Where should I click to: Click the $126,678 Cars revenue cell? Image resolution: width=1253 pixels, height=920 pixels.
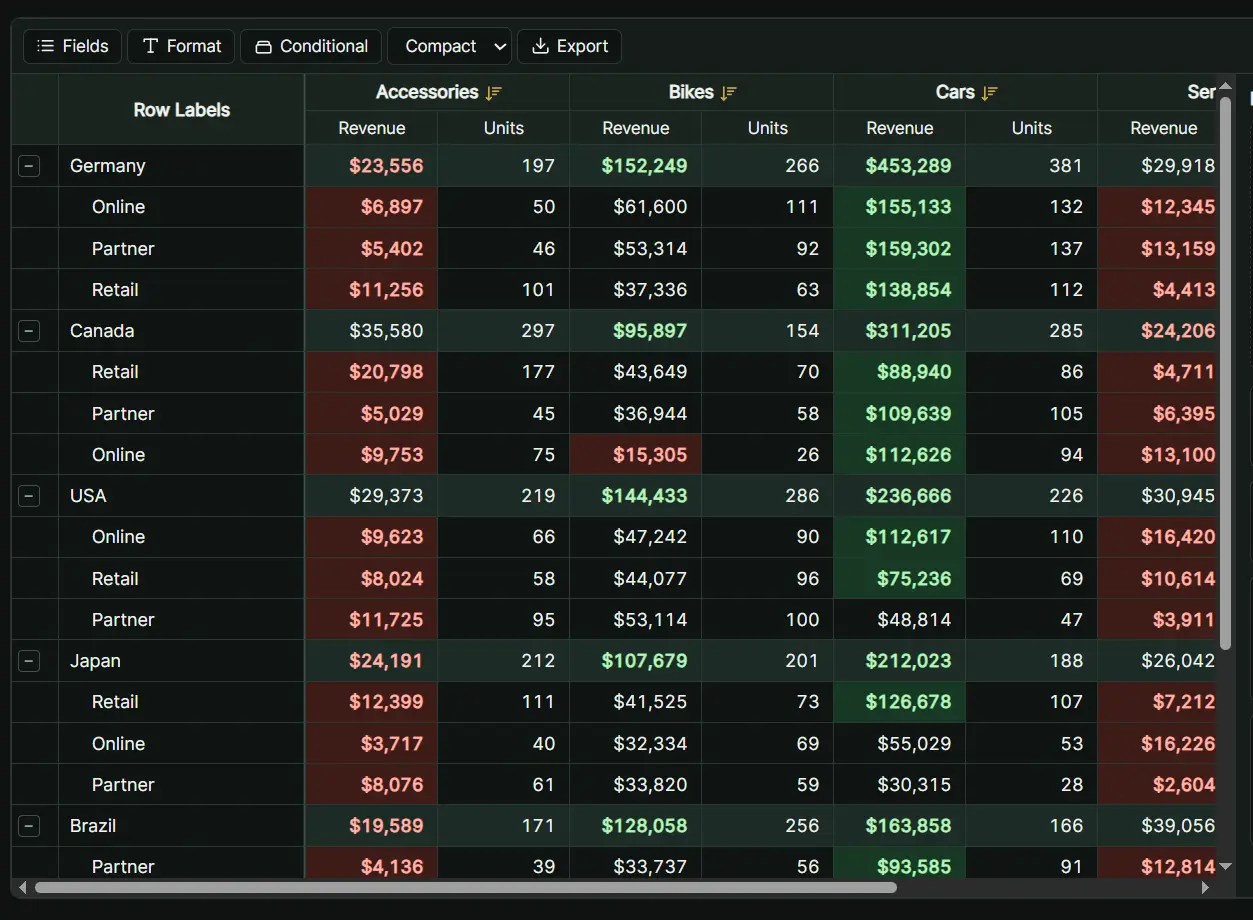pyautogui.click(x=899, y=702)
